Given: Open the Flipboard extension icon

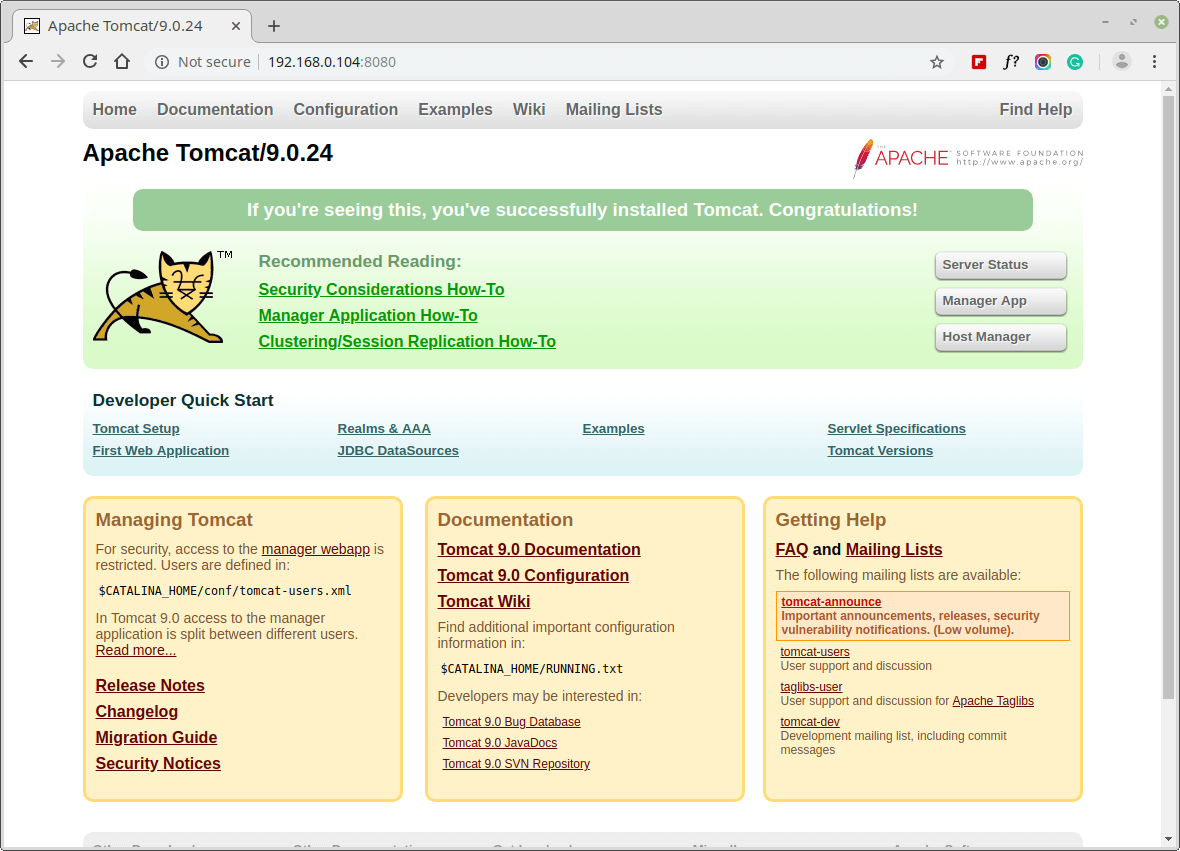Looking at the screenshot, I should coord(978,61).
